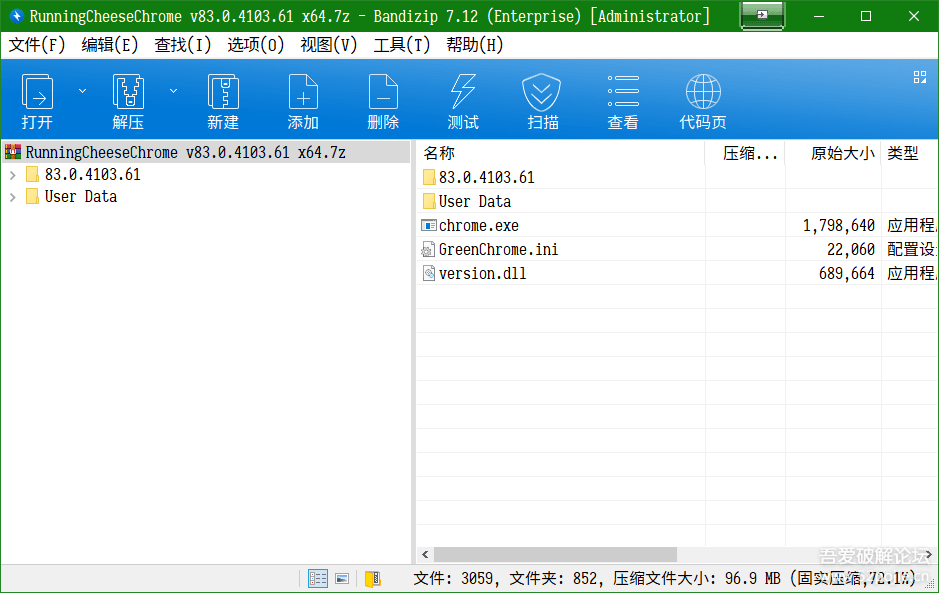Click the scrollbar left arrow under file list

425,555
